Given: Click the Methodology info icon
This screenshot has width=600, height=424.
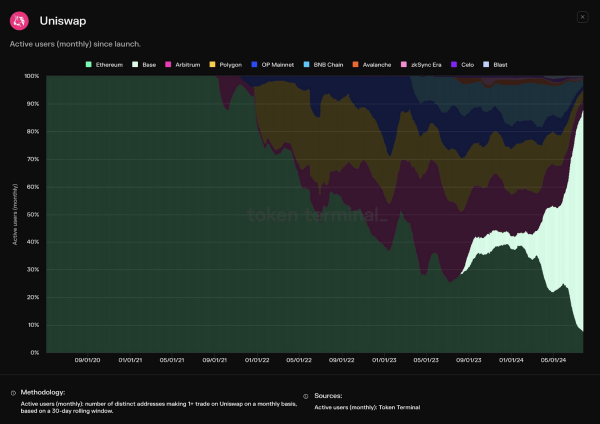Looking at the screenshot, I should tap(12, 394).
